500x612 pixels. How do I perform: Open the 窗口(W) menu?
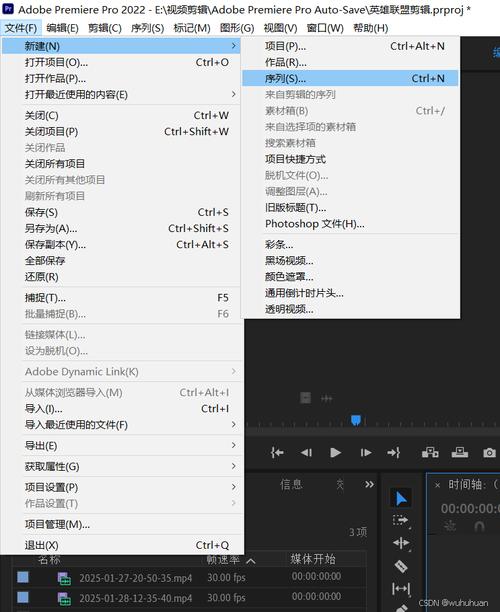coord(325,28)
